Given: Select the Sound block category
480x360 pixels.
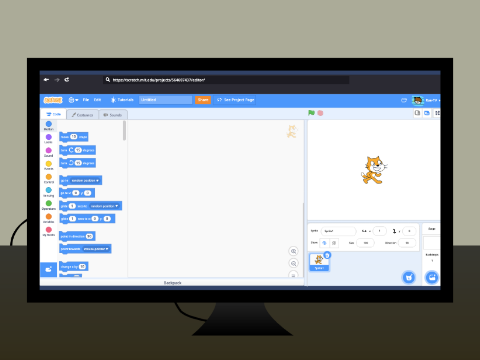Looking at the screenshot, I should point(49,152).
